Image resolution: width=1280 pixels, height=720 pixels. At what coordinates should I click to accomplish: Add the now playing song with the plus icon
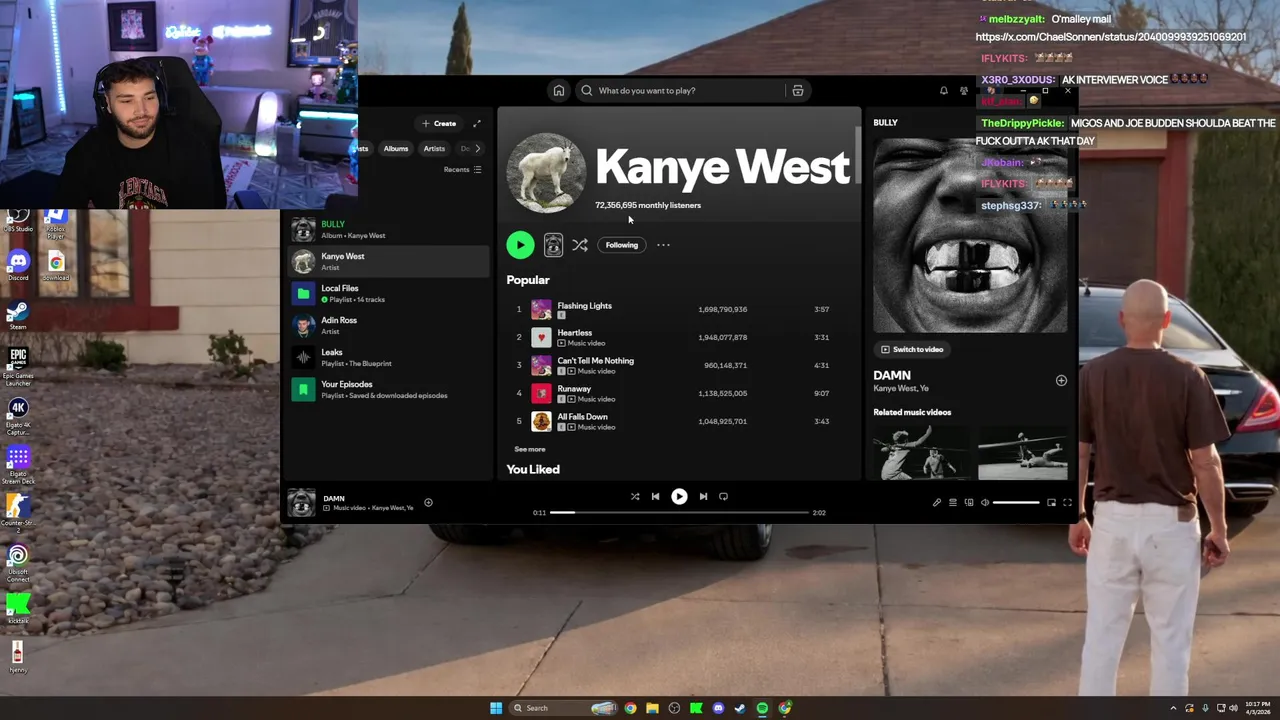[x=428, y=502]
